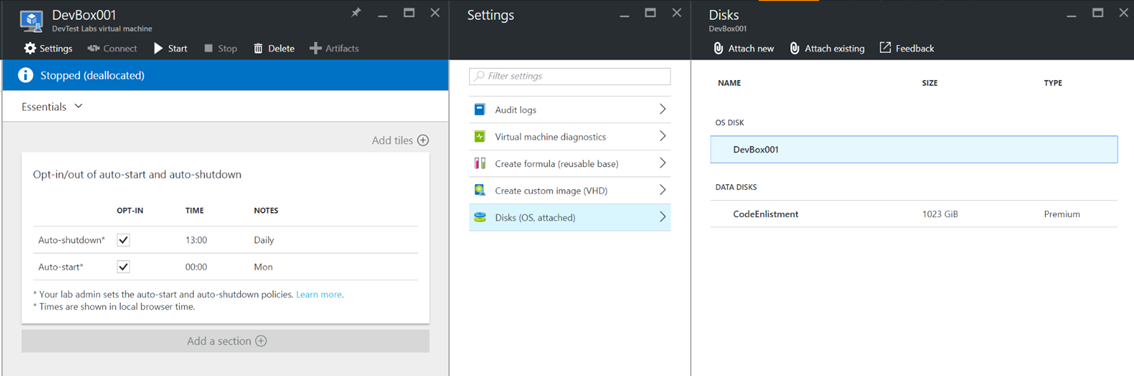Image resolution: width=1134 pixels, height=376 pixels.
Task: Collapse the Essentials section
Action: [52, 106]
